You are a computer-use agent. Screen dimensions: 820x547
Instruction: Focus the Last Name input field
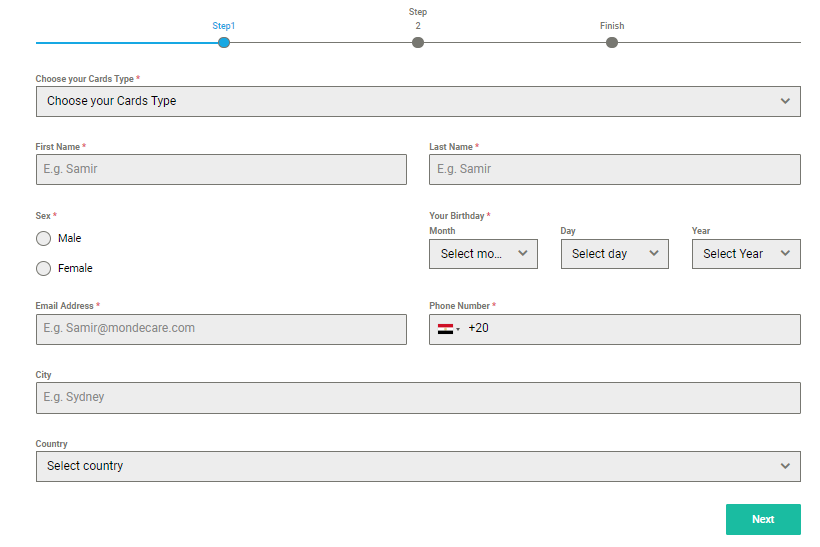point(614,169)
